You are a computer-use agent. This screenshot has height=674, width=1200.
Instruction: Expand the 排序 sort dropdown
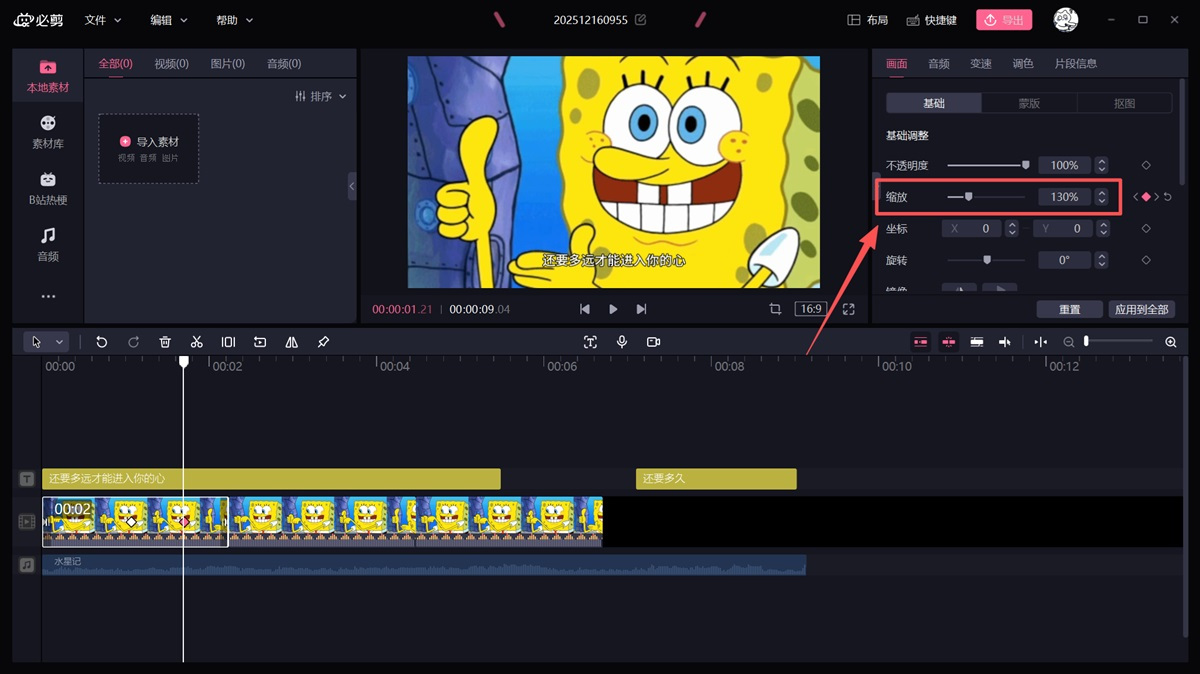click(321, 96)
